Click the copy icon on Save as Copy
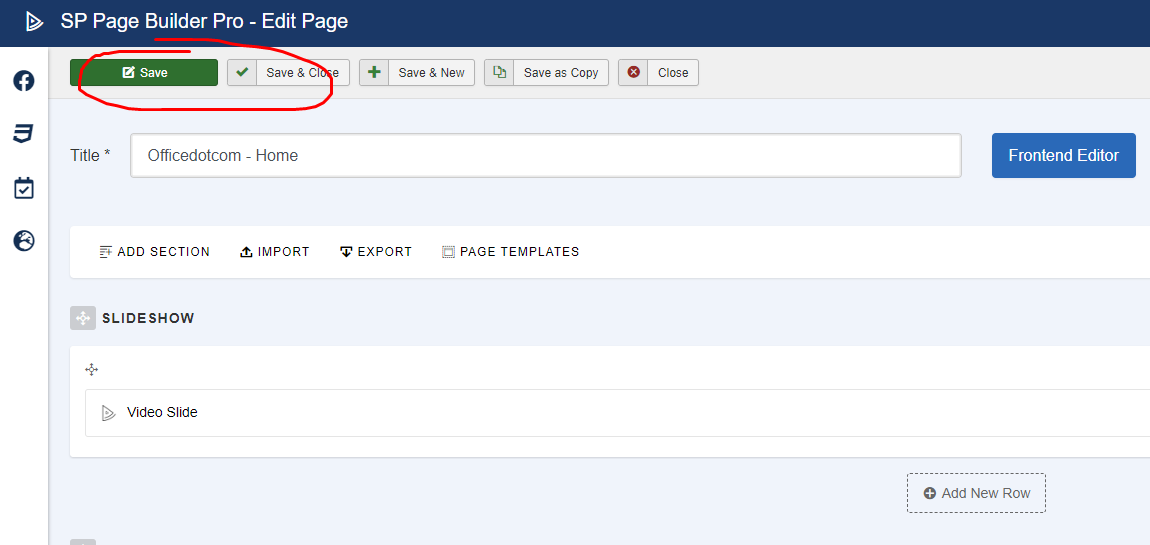Viewport: 1150px width, 545px height. tap(499, 73)
